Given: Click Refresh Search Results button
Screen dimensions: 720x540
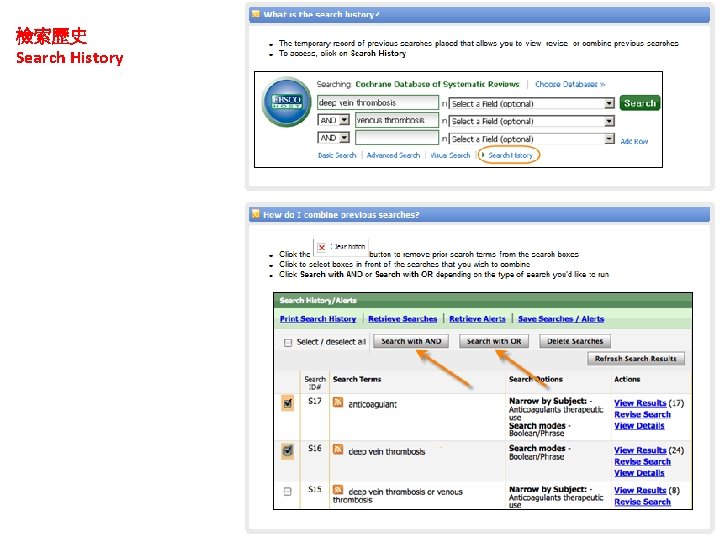Looking at the screenshot, I should click(636, 359).
